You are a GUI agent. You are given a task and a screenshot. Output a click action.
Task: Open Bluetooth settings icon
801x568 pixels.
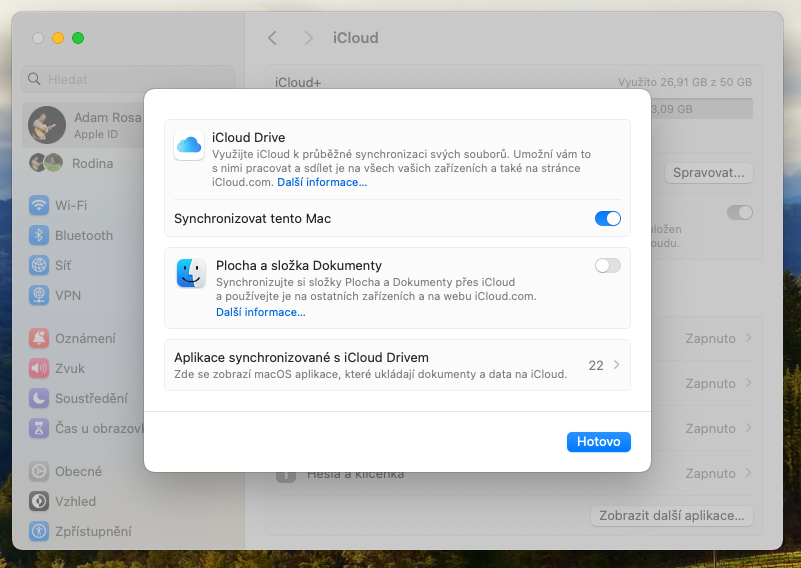39,235
